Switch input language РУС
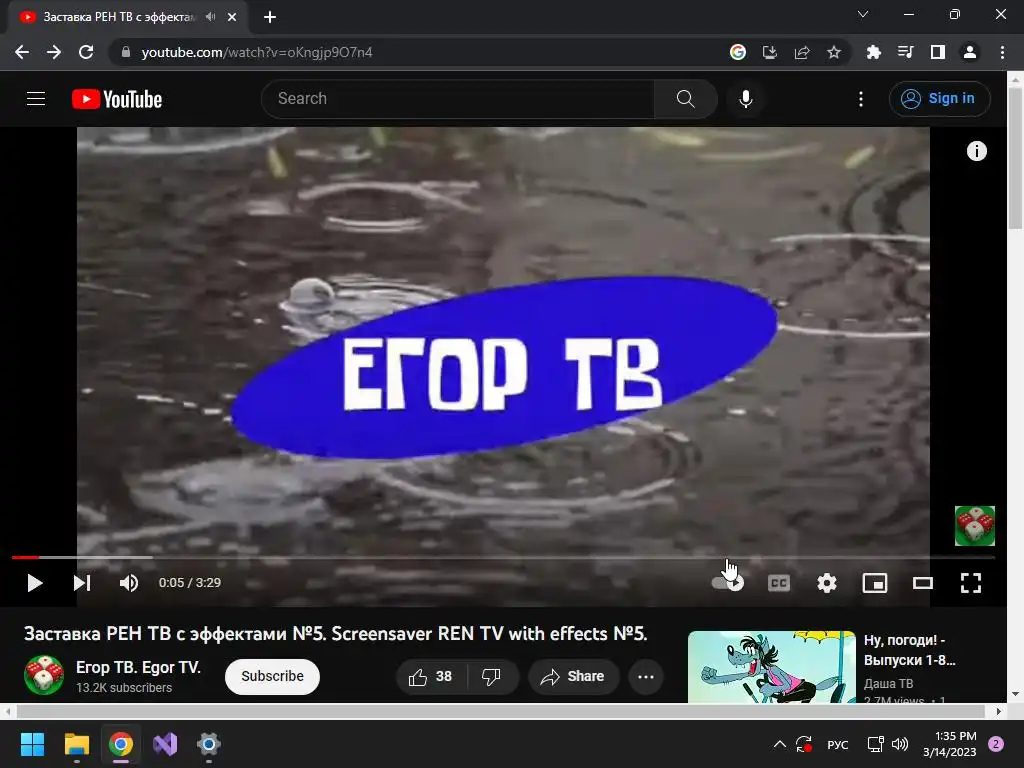 837,744
